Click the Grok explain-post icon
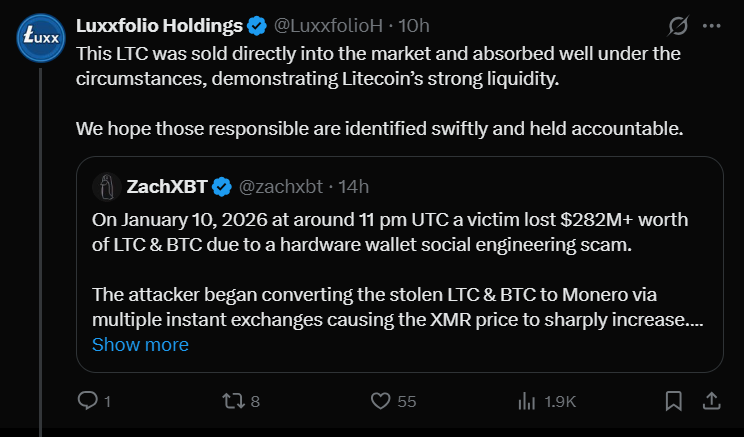The image size is (744, 437). point(677,23)
